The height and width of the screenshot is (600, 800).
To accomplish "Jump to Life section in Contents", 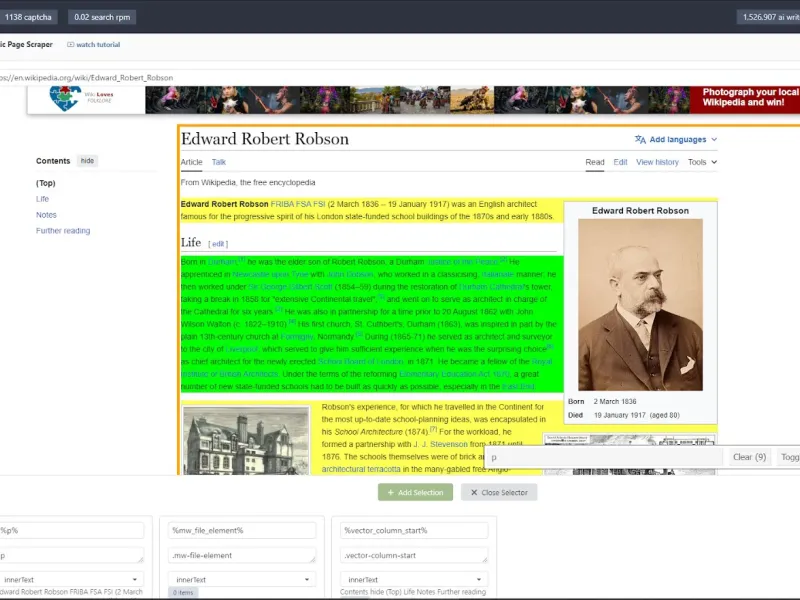I will [x=42, y=199].
